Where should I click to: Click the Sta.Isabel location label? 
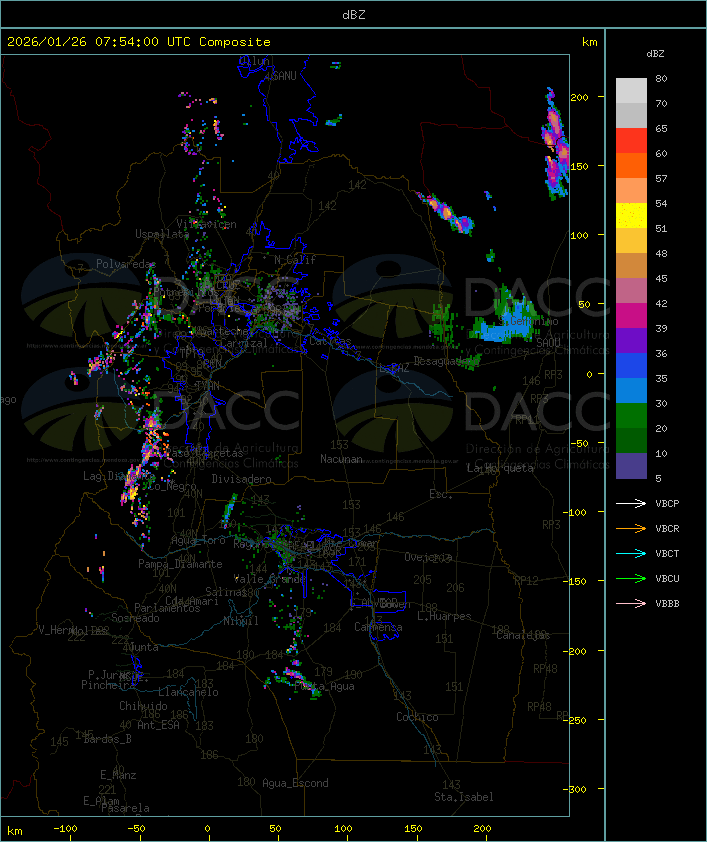pos(464,797)
